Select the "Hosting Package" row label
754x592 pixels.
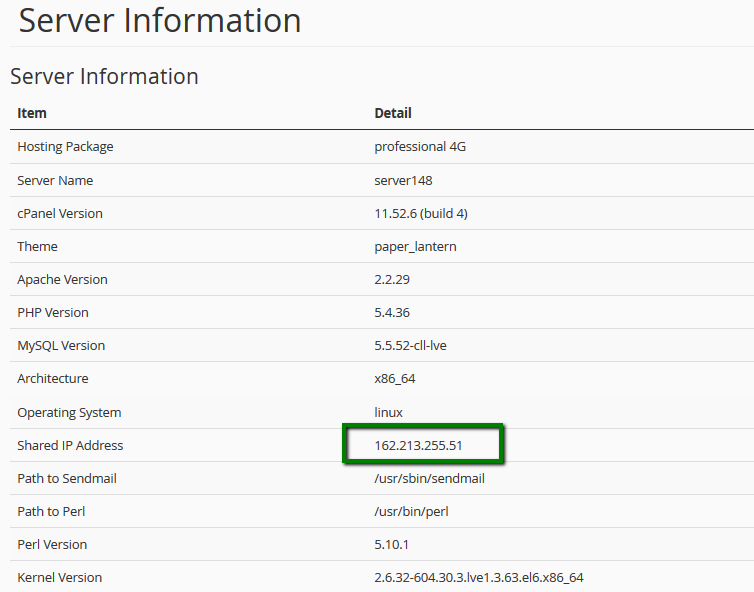coord(65,147)
